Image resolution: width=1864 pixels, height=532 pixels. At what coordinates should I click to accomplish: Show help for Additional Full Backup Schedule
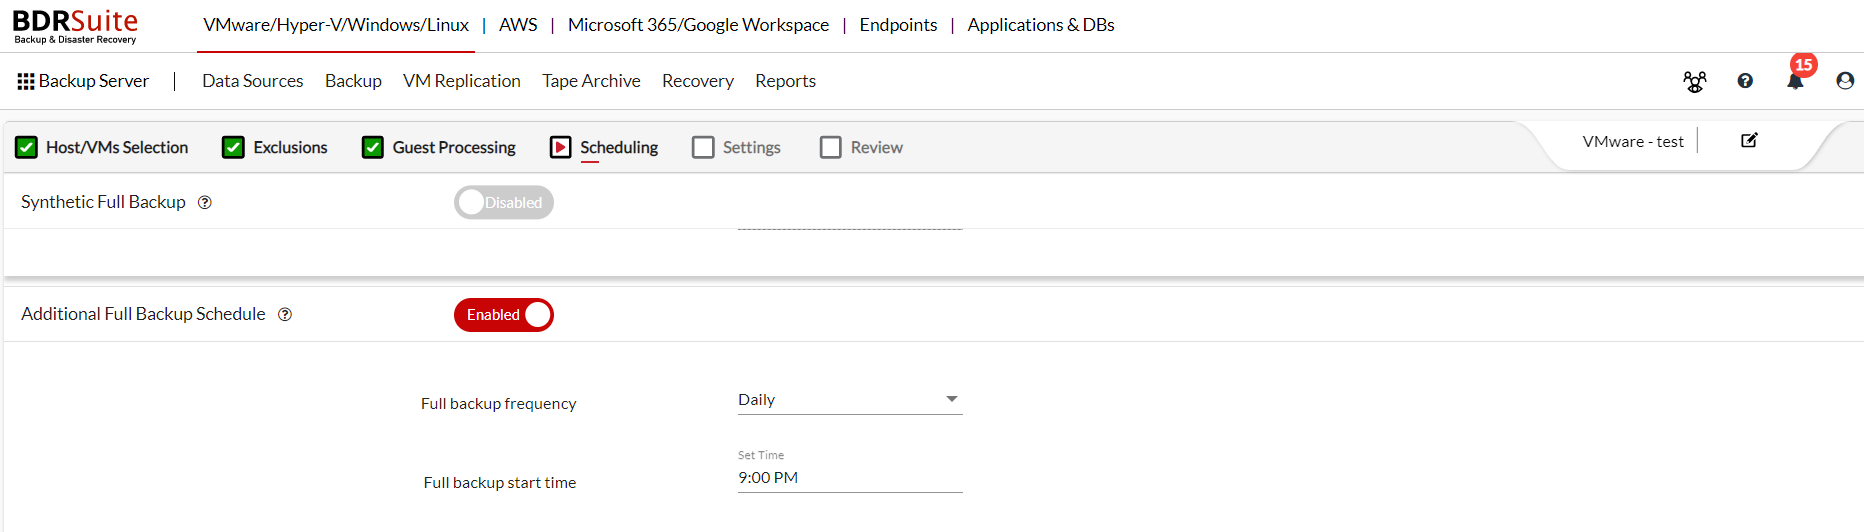(285, 314)
